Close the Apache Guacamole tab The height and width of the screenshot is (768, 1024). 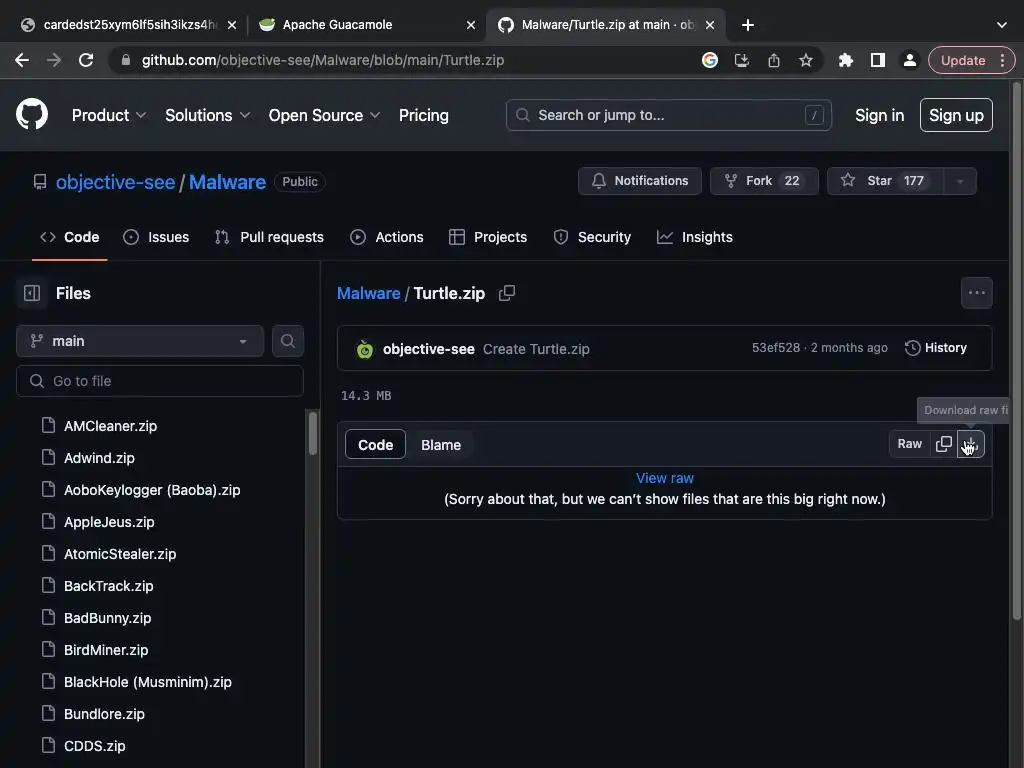(x=471, y=25)
